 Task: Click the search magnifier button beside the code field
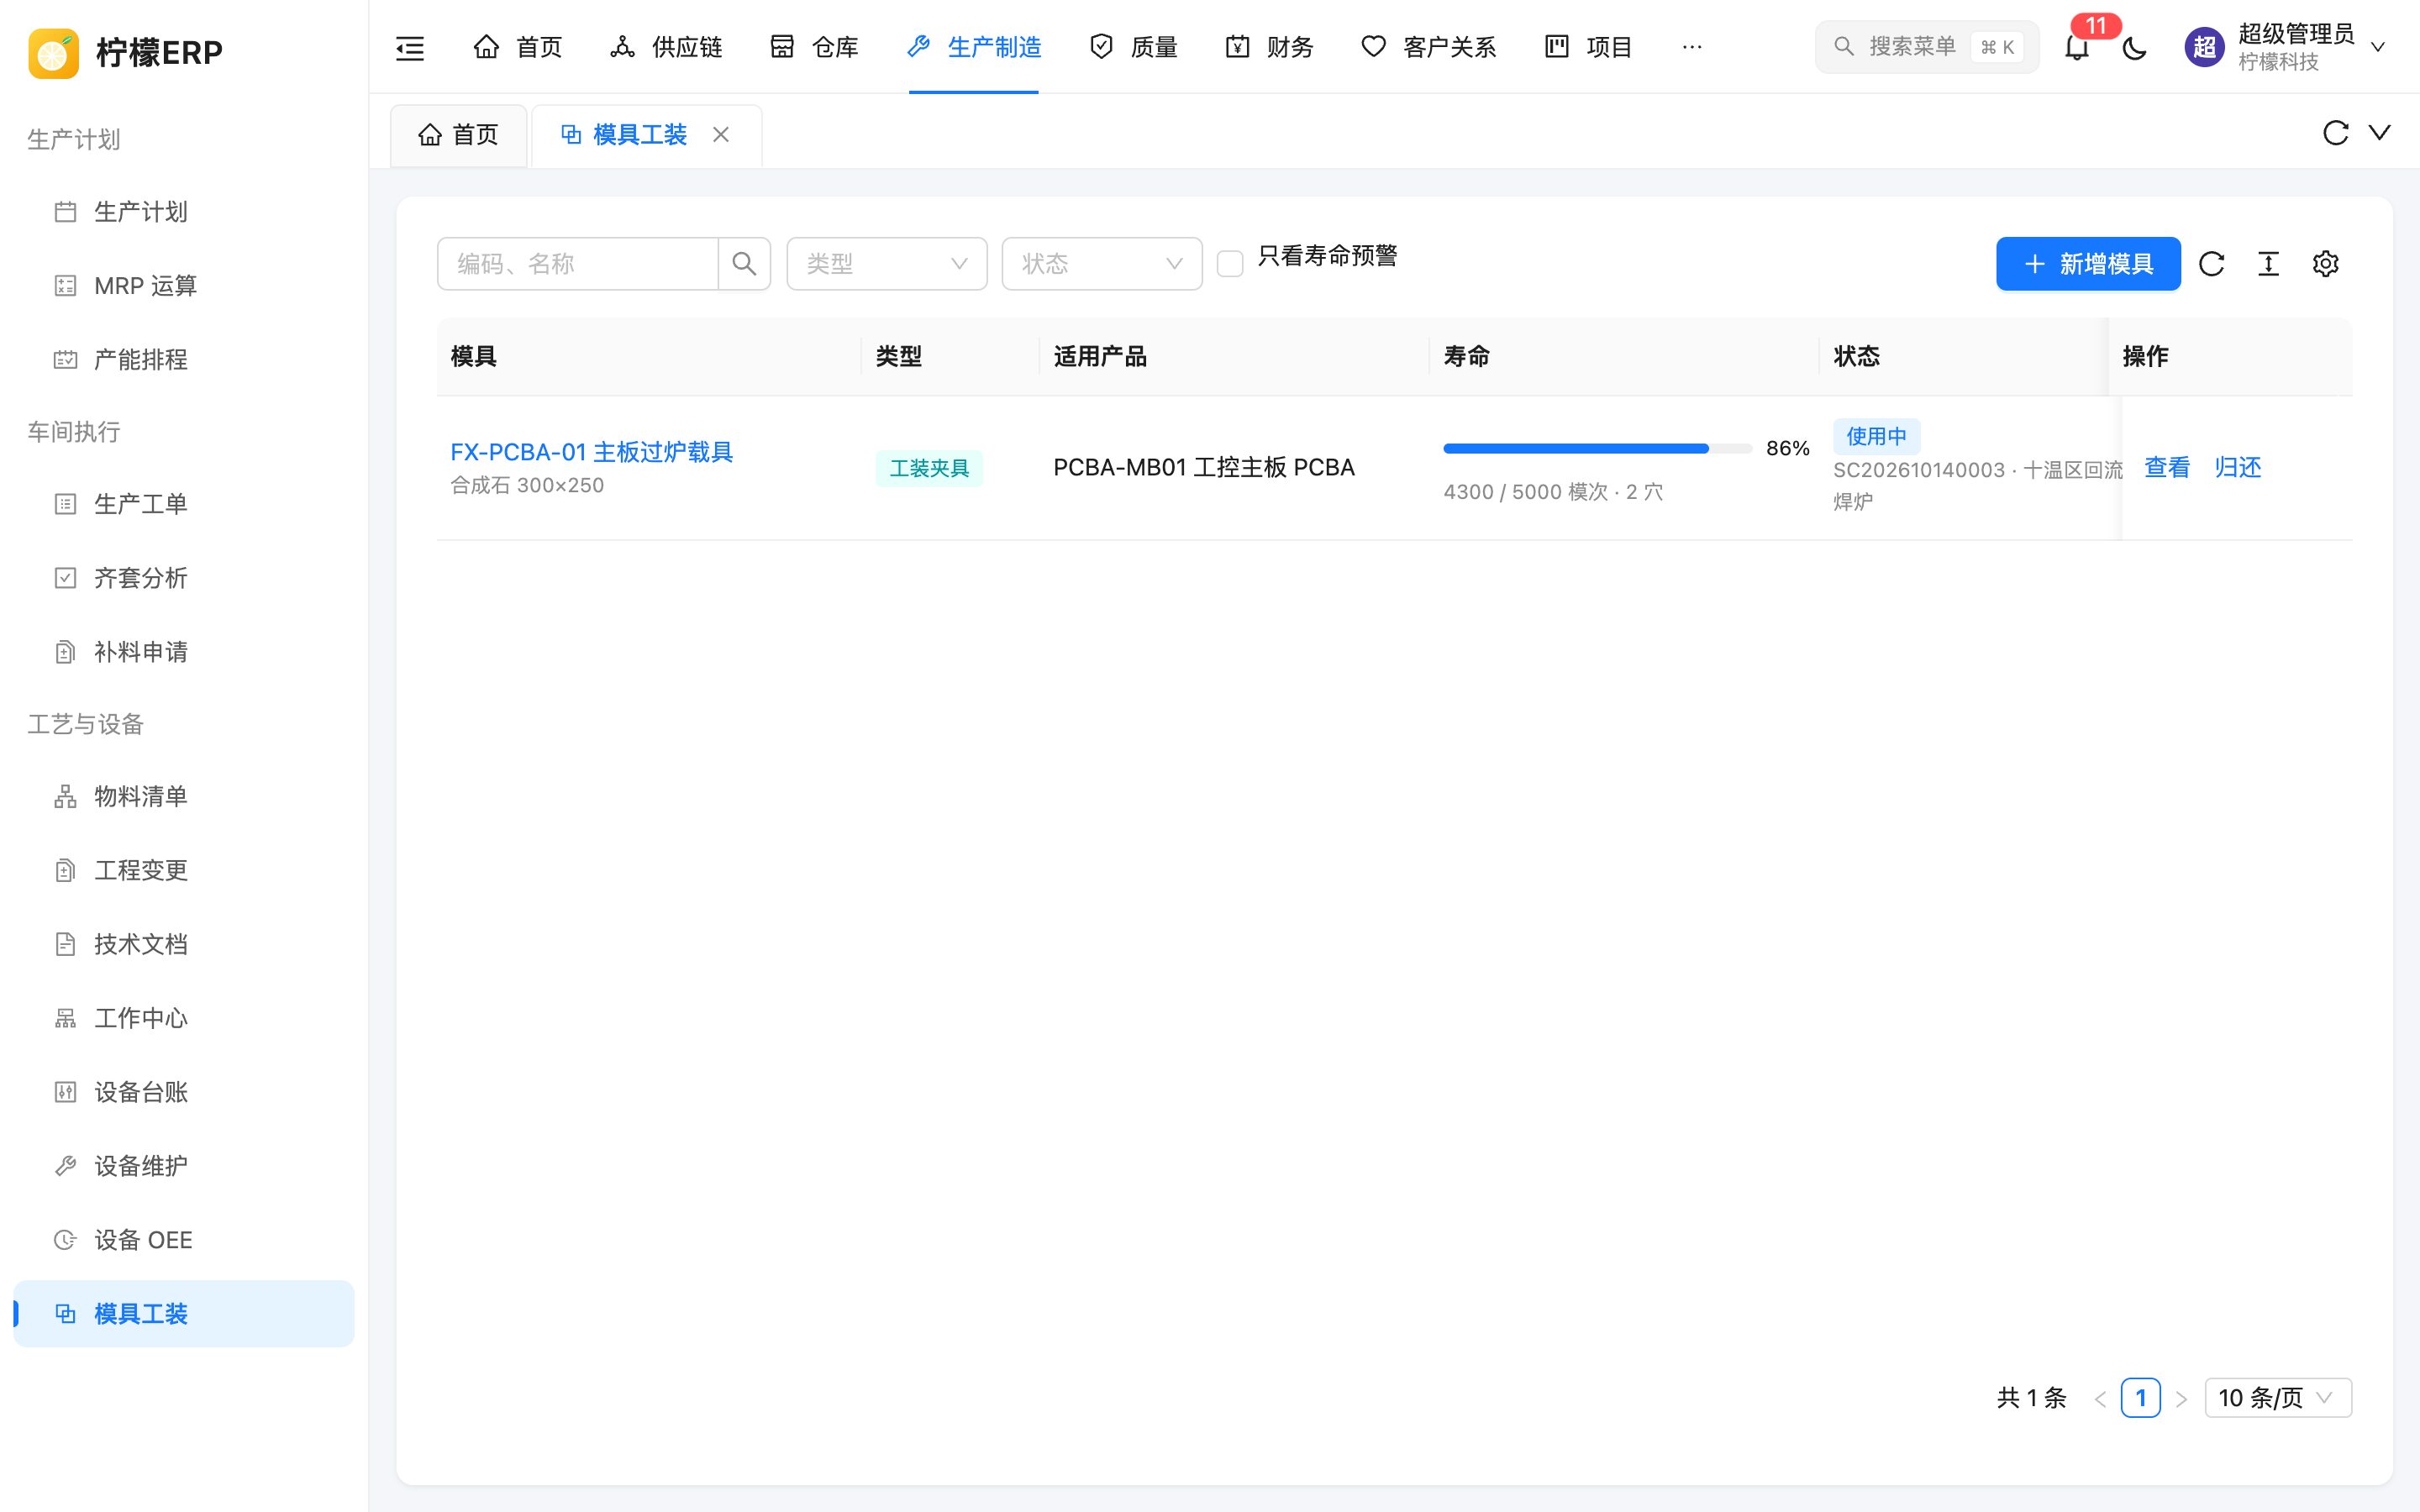[744, 264]
